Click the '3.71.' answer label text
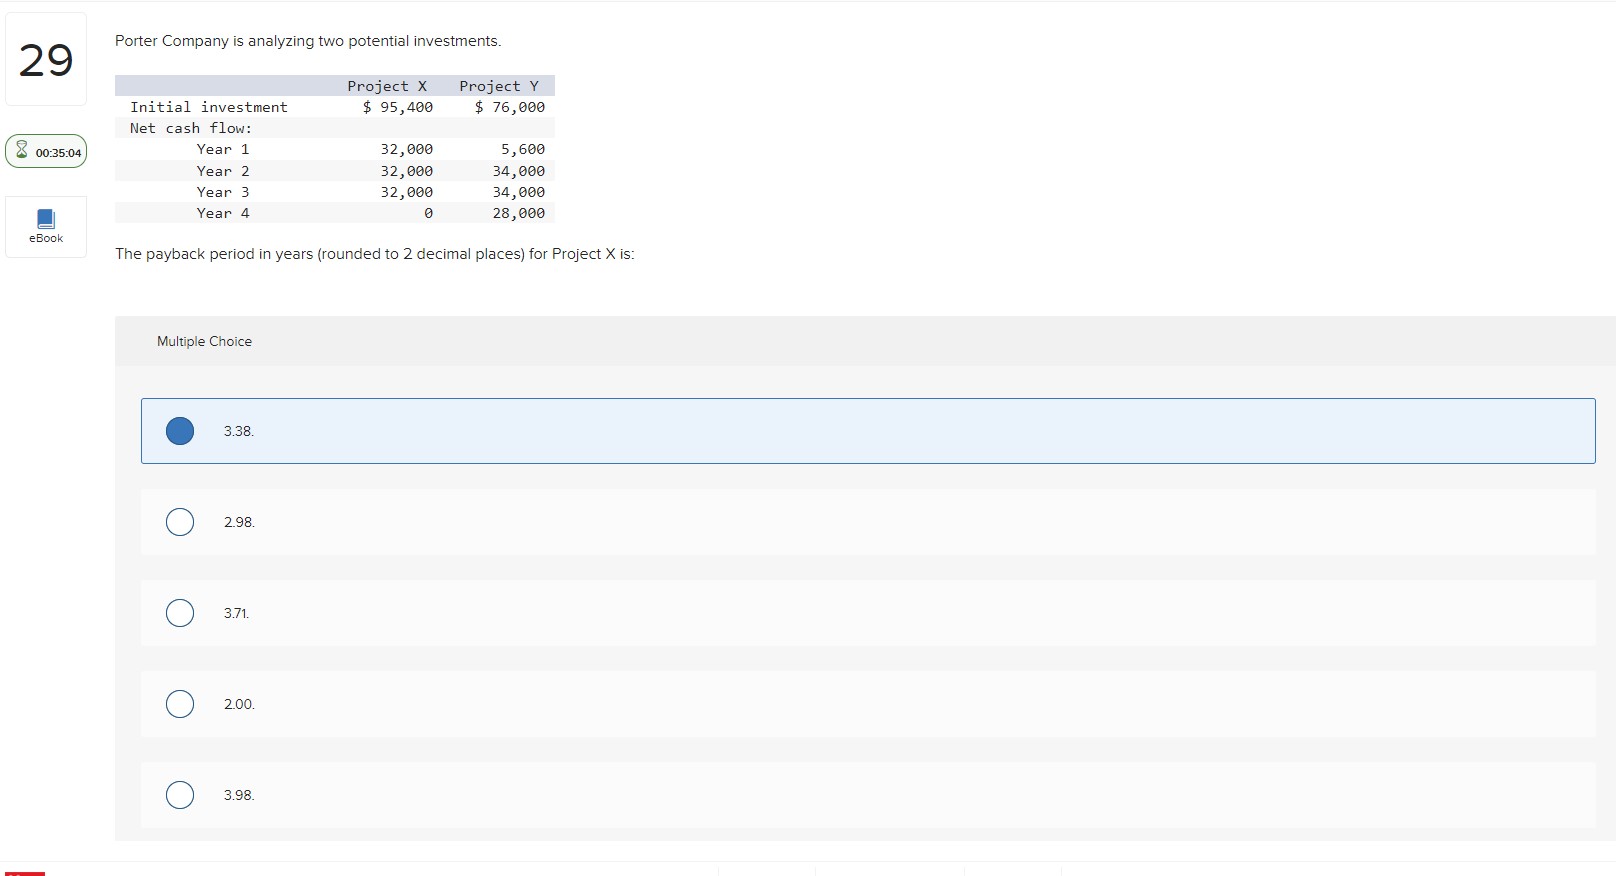Image resolution: width=1616 pixels, height=876 pixels. pos(237,613)
